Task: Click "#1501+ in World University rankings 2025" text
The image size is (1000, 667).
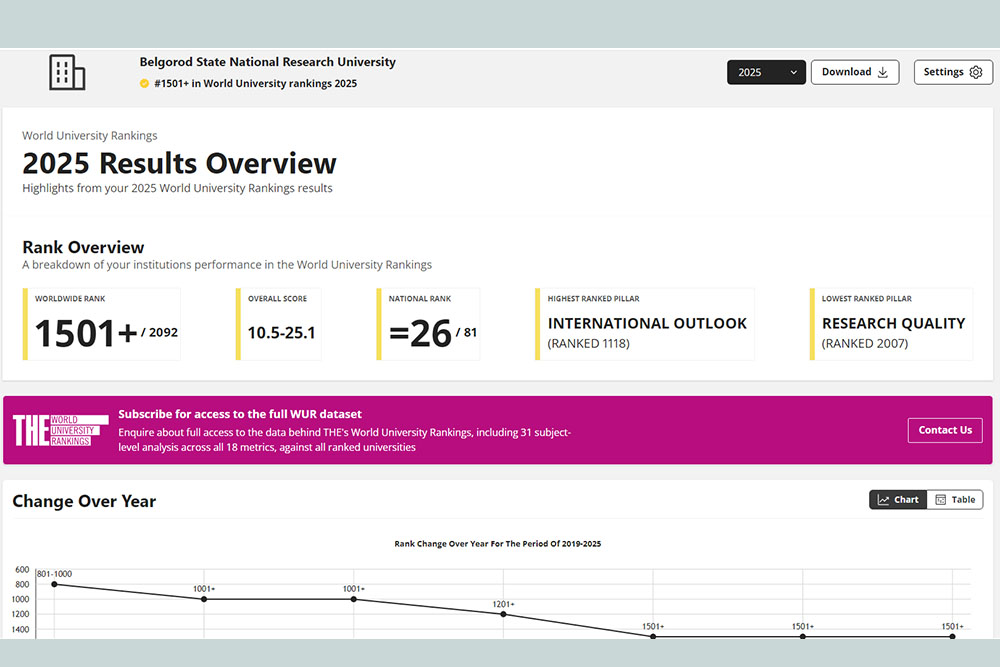Action: click(255, 84)
